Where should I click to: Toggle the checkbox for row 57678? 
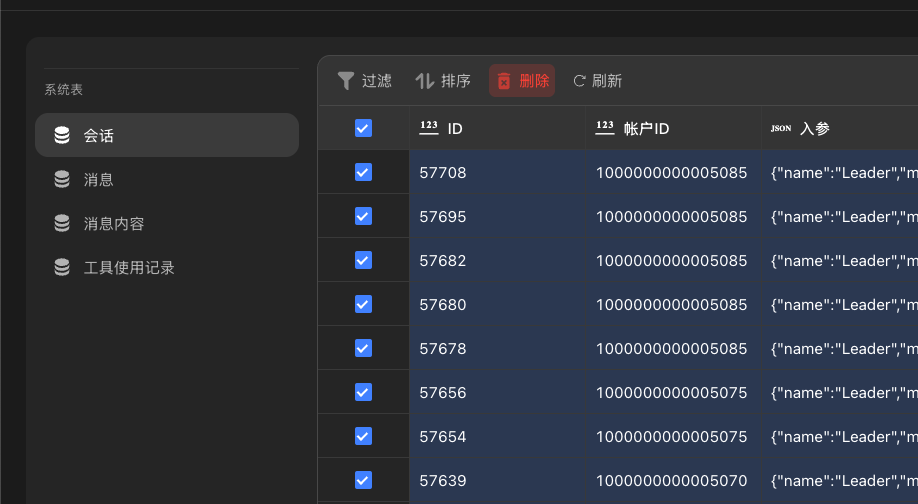coord(364,348)
